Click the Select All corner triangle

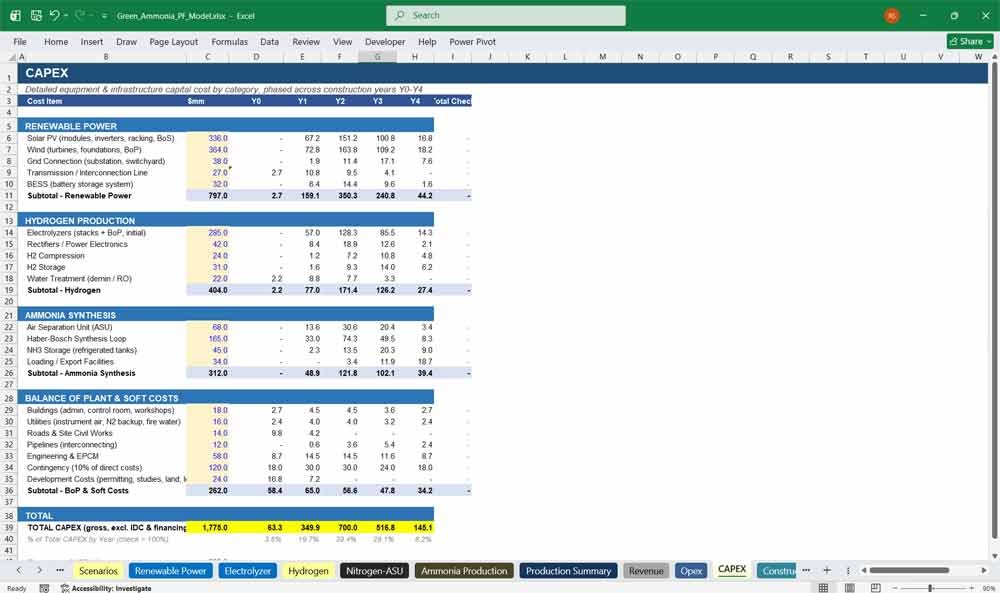pos(11,57)
